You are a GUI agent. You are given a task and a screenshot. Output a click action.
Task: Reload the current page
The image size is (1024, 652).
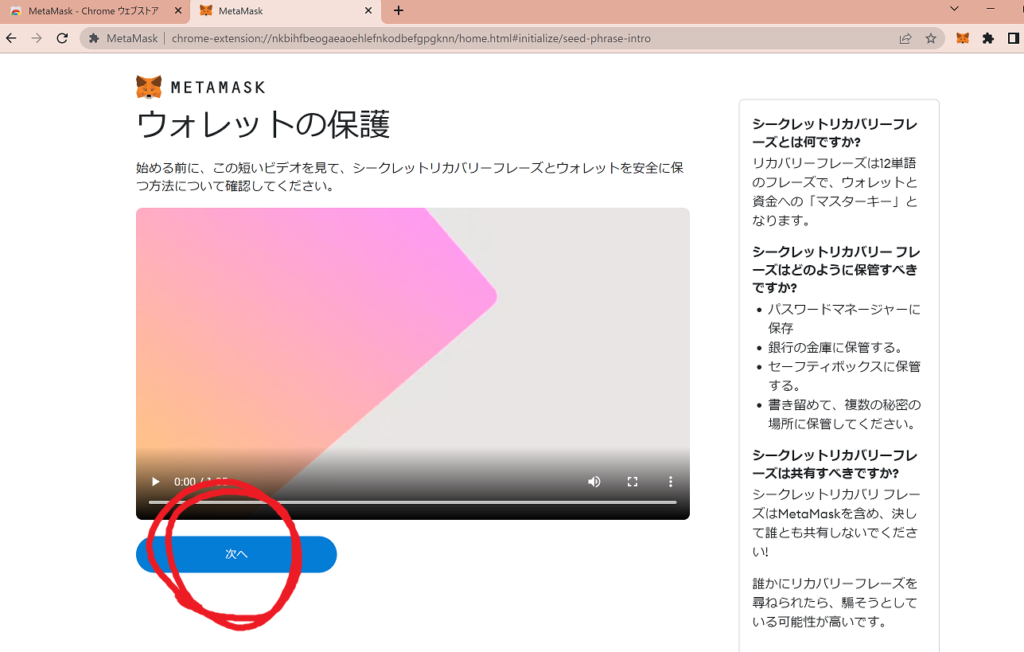click(62, 39)
